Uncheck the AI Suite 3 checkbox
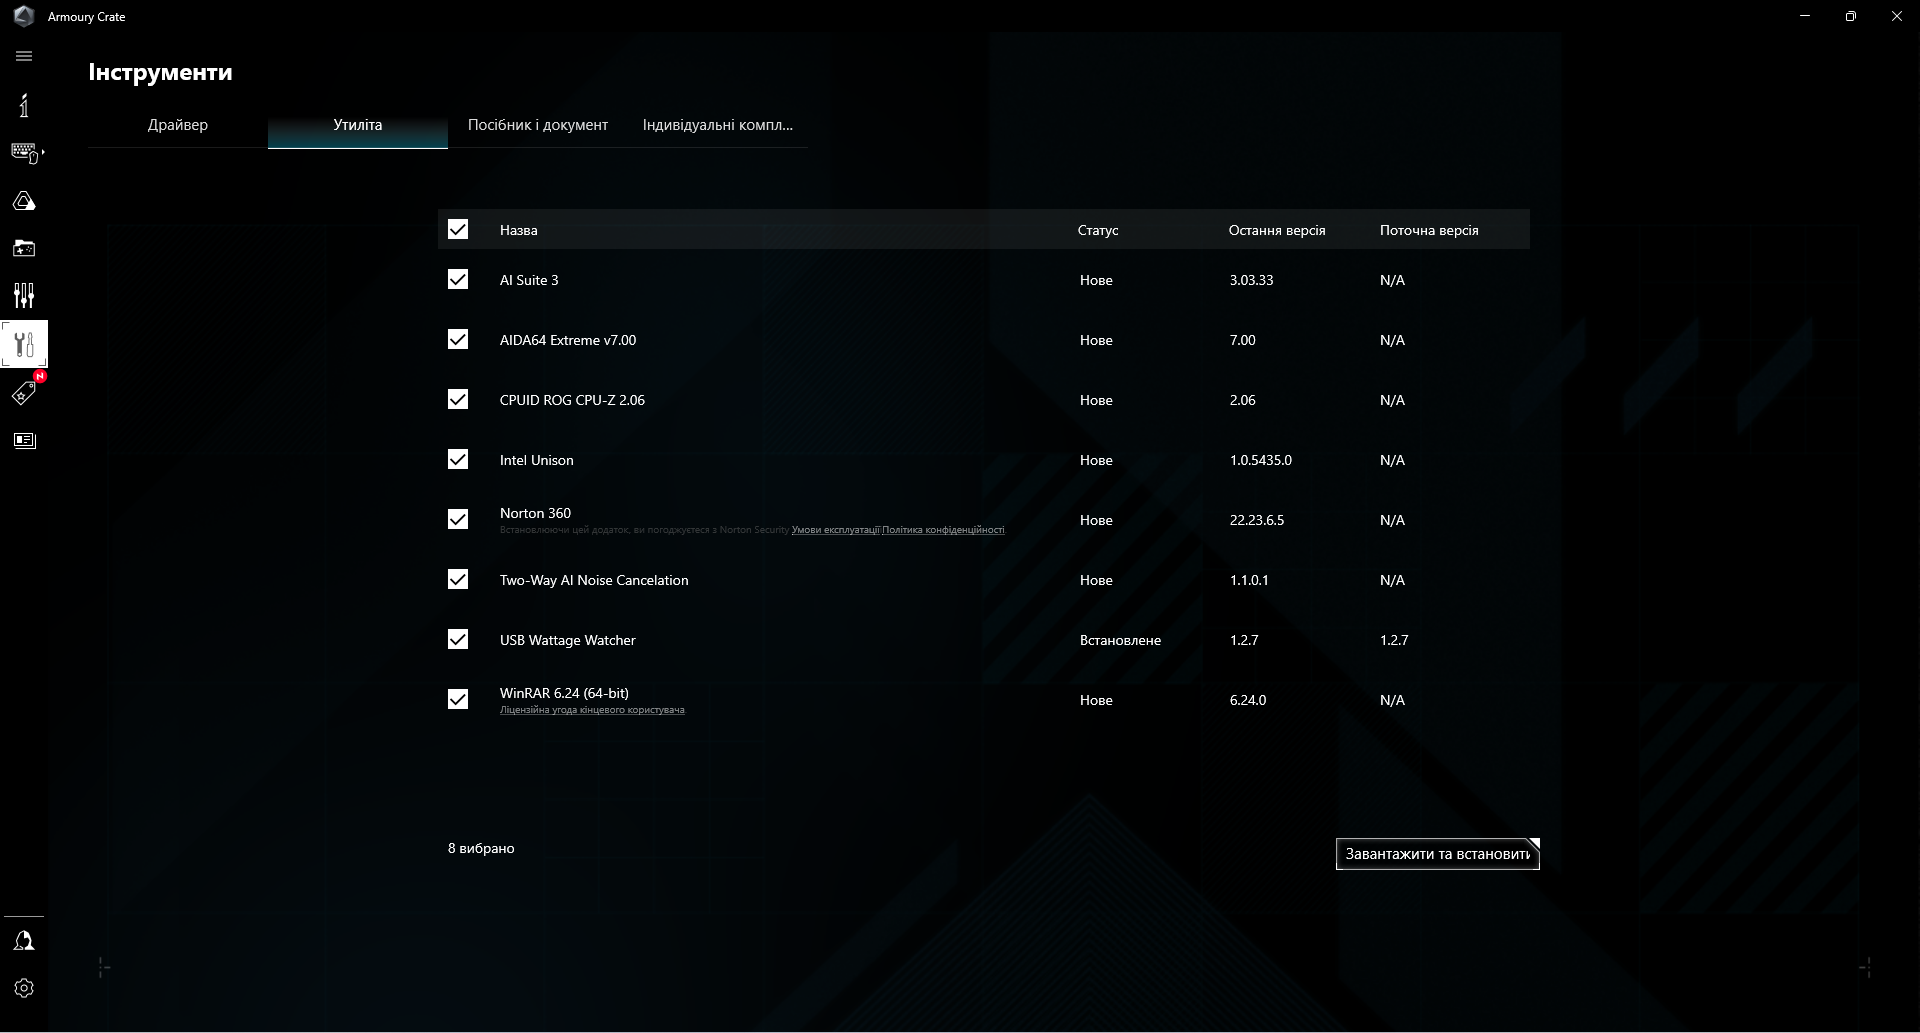1920x1033 pixels. click(458, 280)
